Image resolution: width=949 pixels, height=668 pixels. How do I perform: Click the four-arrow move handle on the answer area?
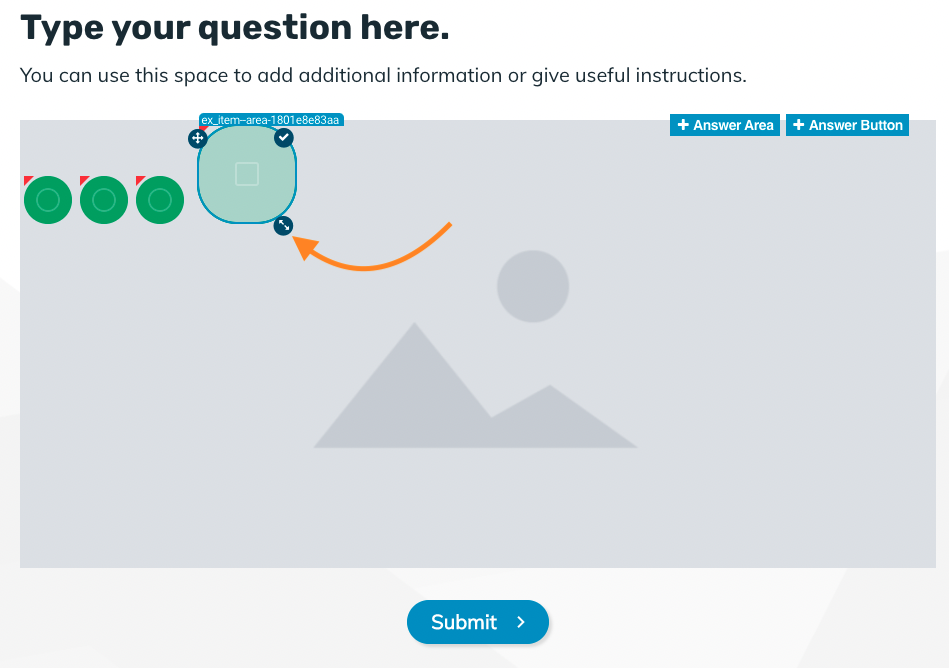pos(197,139)
